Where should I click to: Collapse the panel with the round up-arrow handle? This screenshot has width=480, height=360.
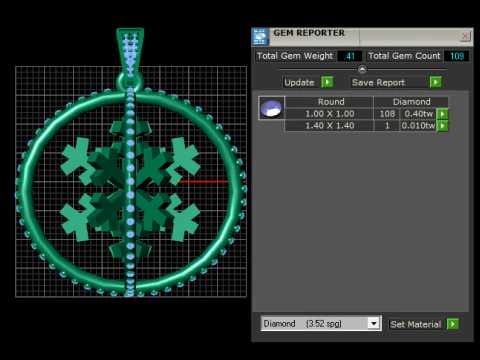tap(362, 69)
